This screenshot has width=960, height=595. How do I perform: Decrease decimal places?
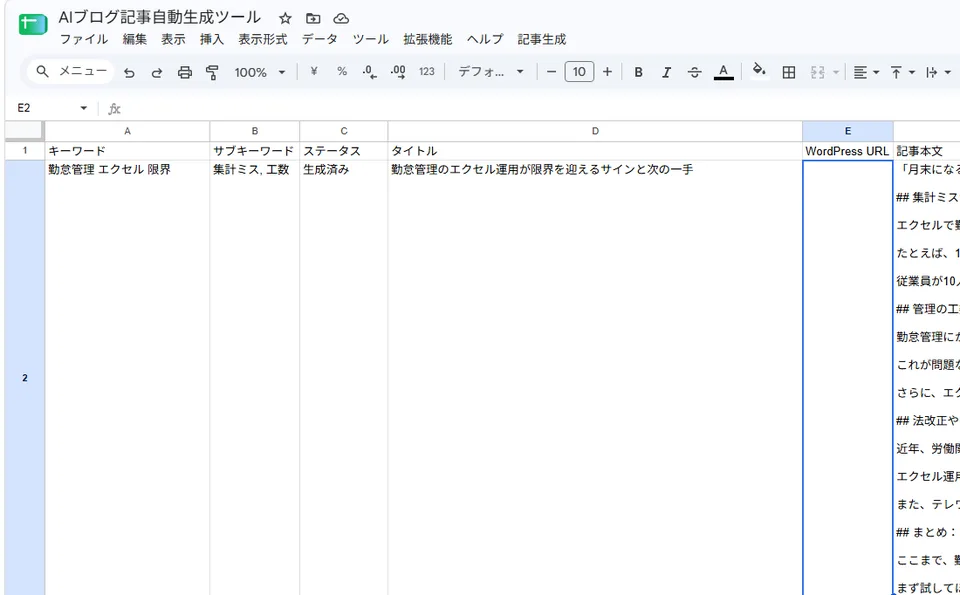(x=369, y=72)
